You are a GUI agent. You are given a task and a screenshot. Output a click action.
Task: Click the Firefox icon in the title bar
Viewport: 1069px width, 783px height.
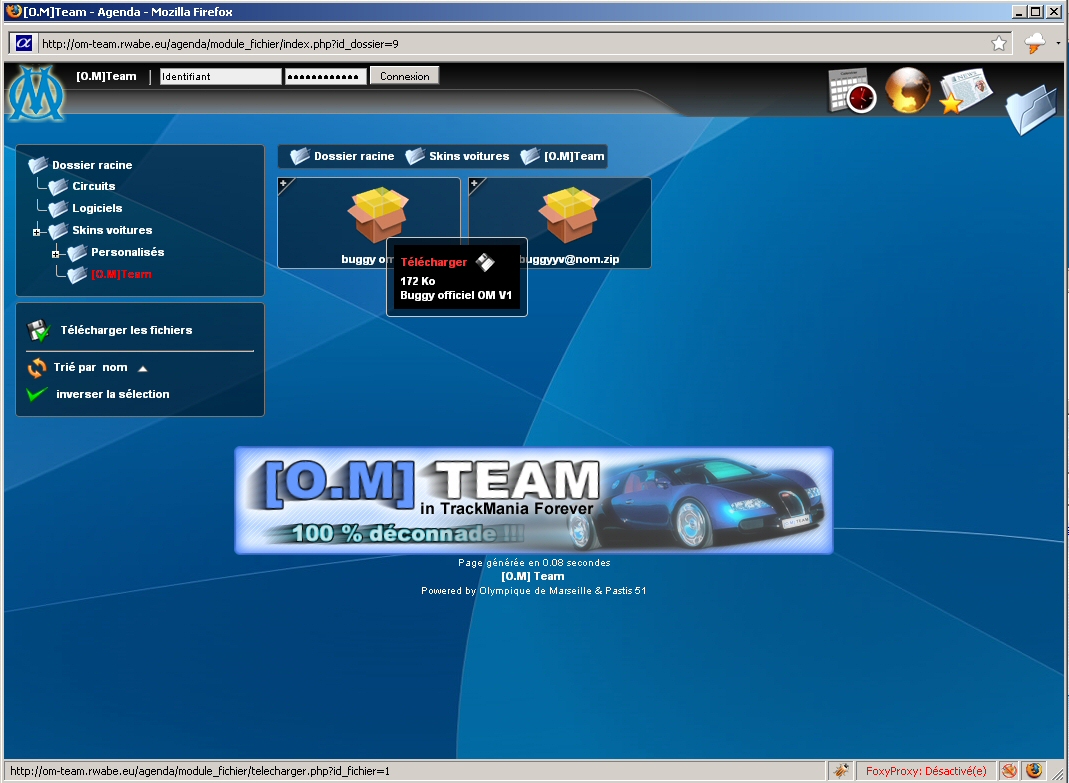tap(13, 11)
